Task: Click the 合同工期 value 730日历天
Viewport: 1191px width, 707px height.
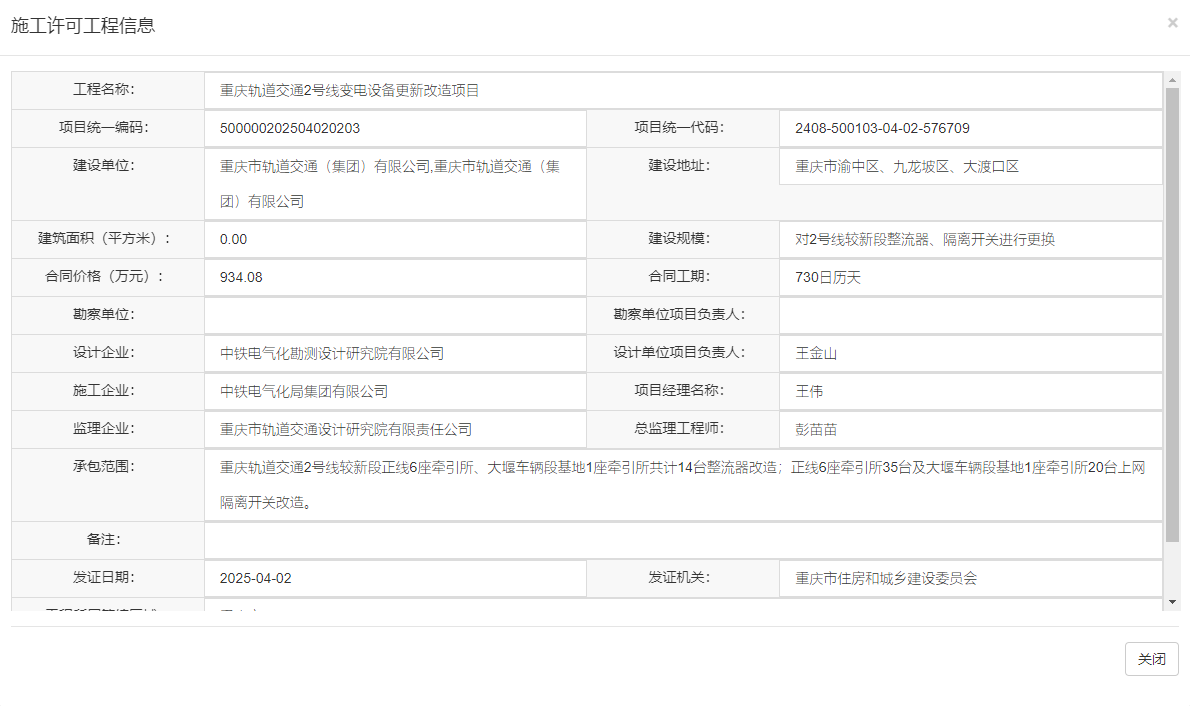Action: 815,277
